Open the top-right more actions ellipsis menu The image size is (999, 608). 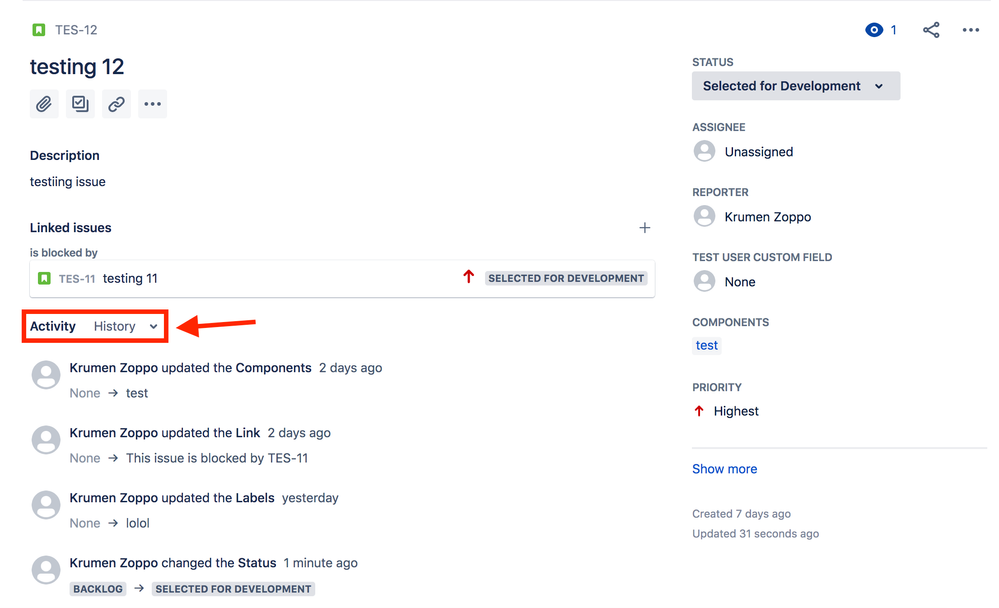pos(970,29)
